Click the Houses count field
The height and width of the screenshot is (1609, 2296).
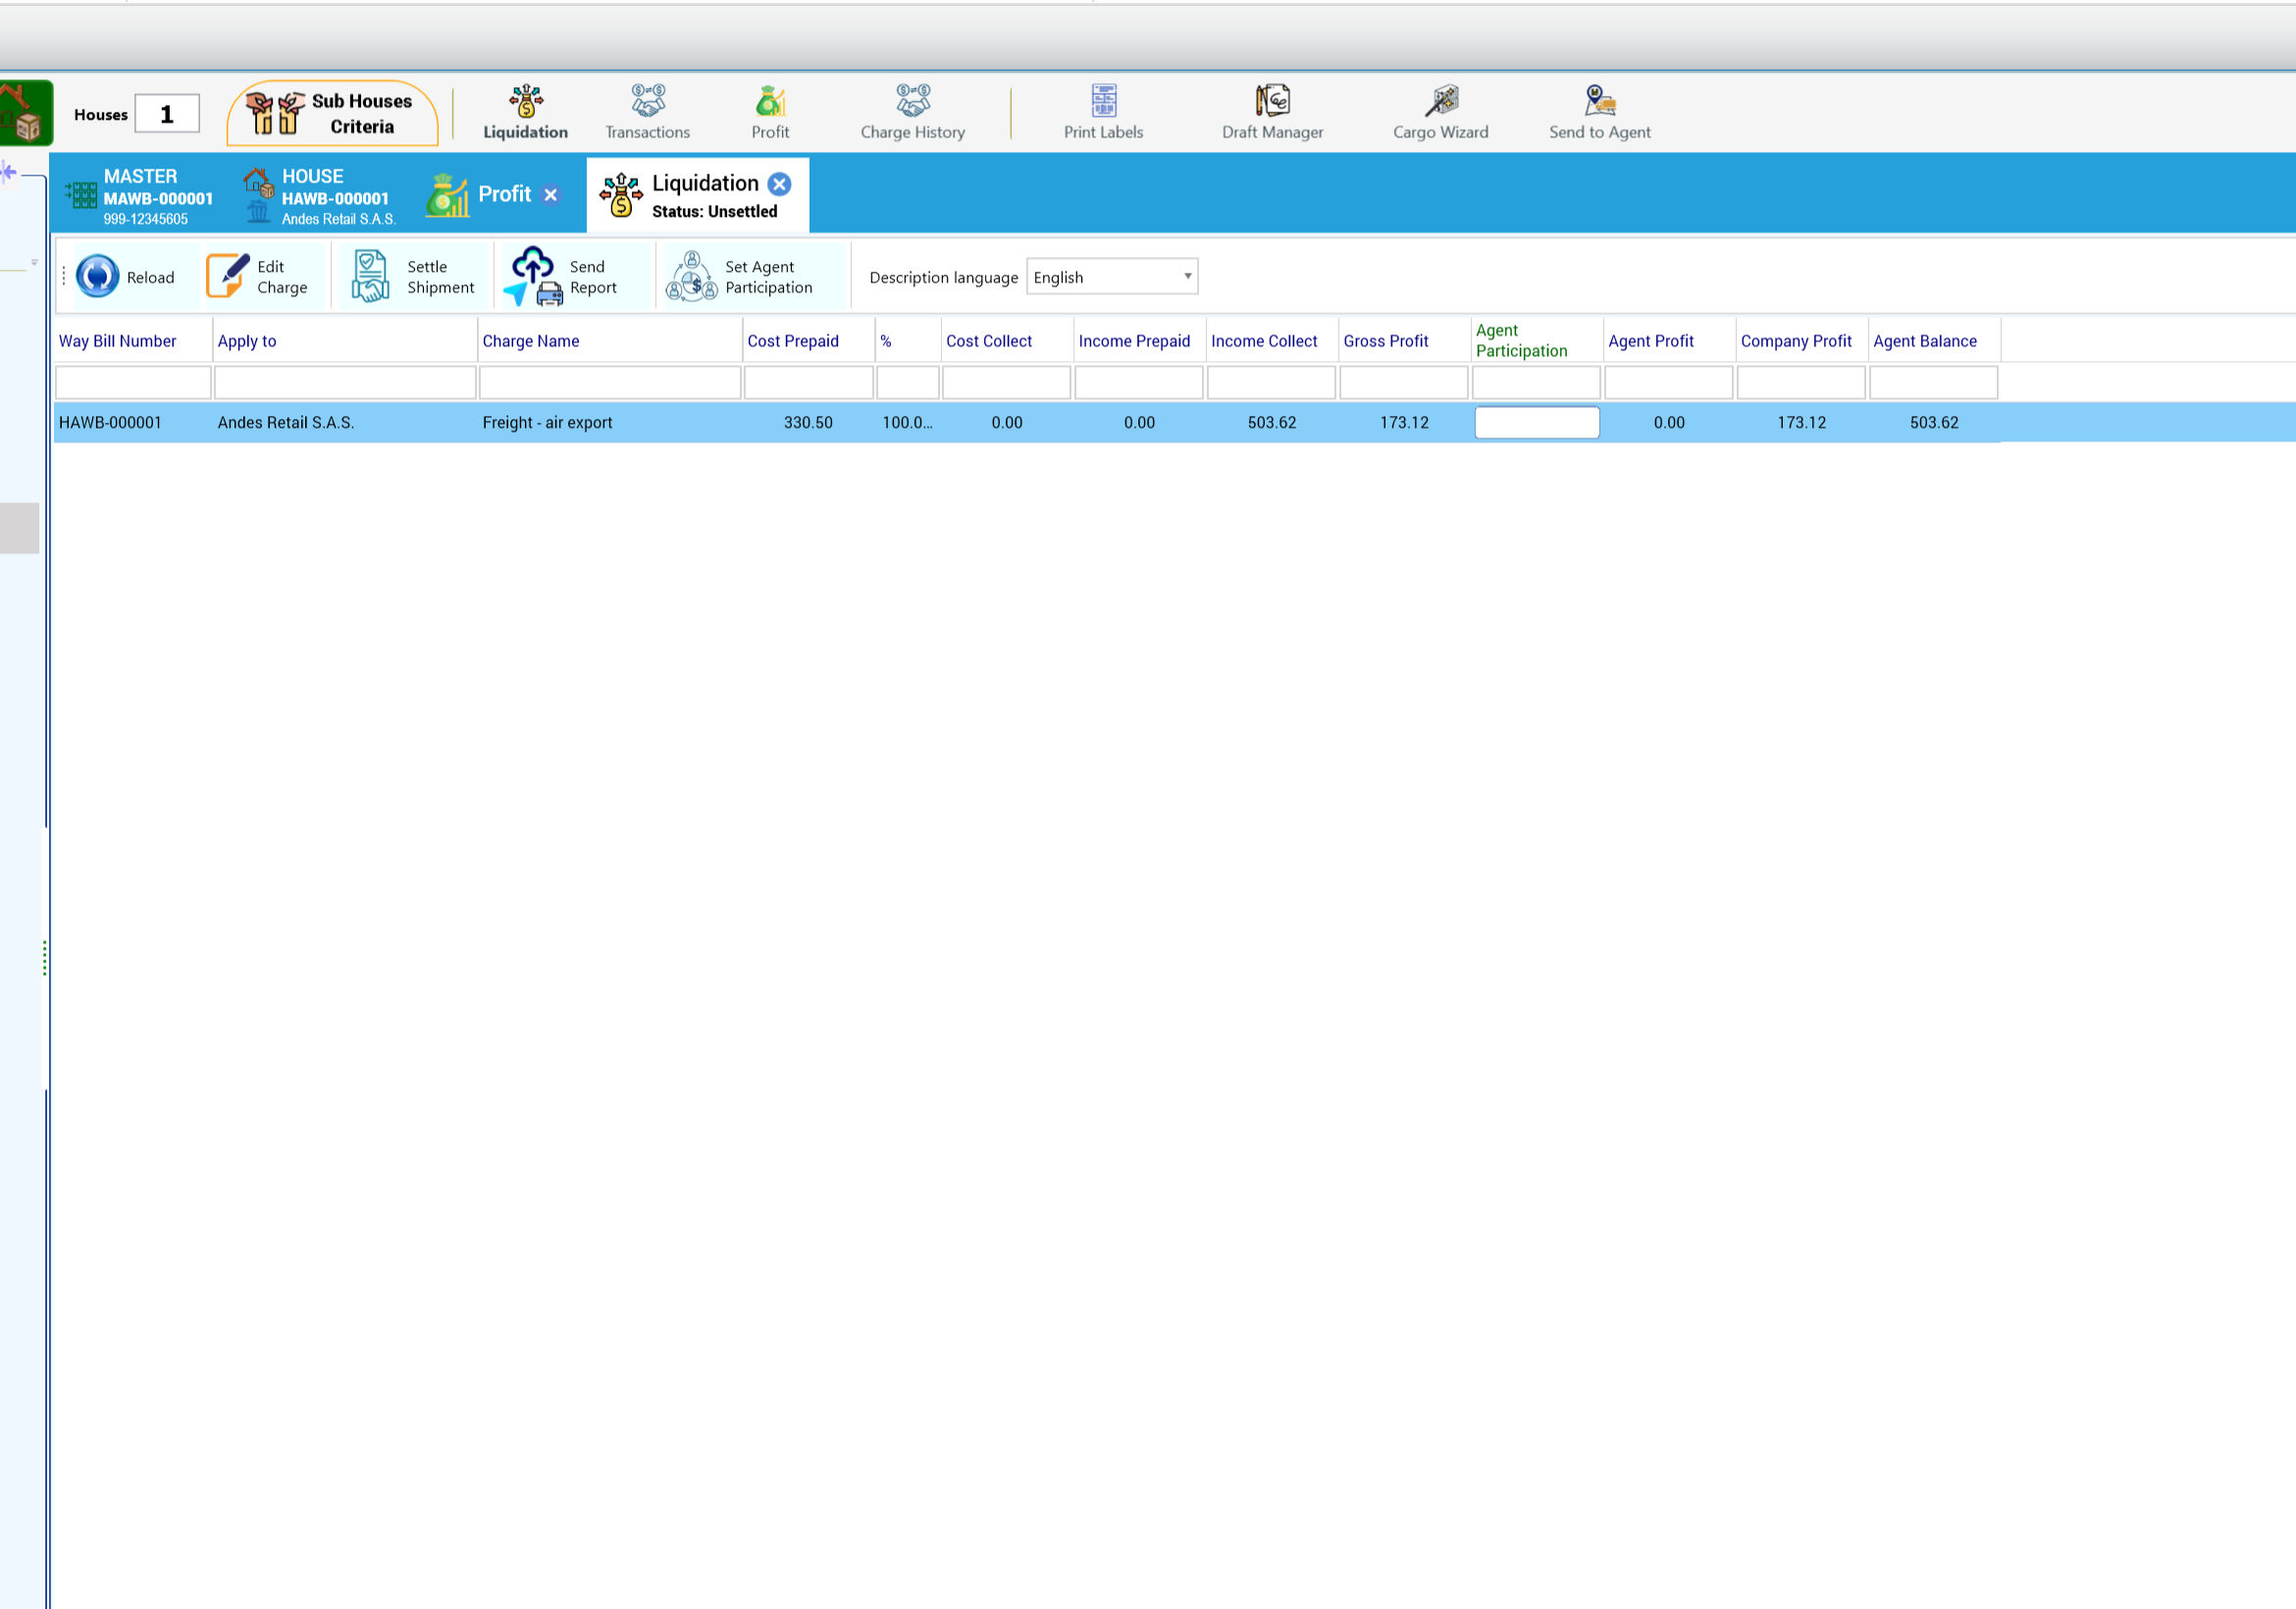pyautogui.click(x=167, y=114)
